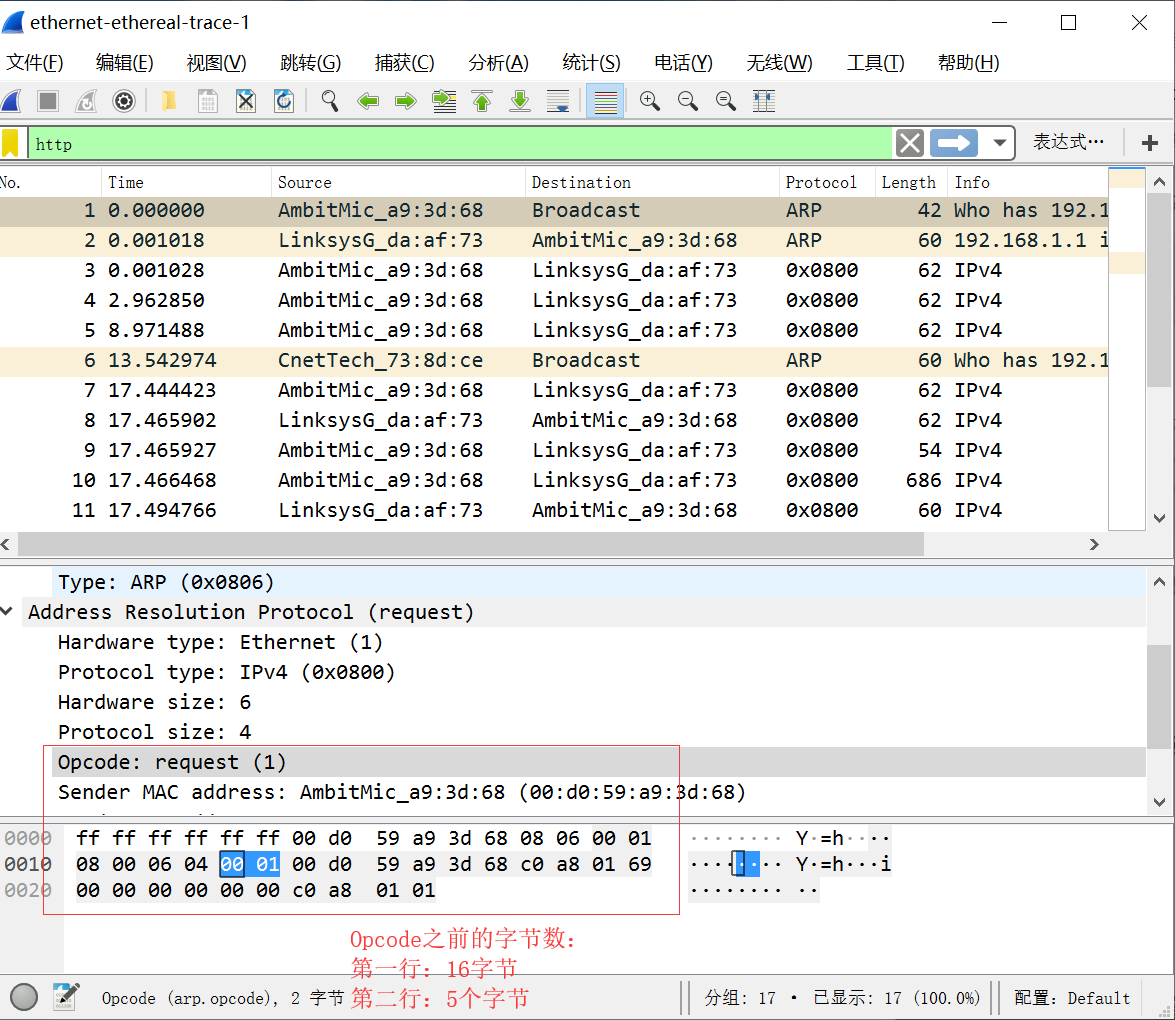Image resolution: width=1175 pixels, height=1020 pixels.
Task: Click inside the http filter field
Action: [x=461, y=143]
